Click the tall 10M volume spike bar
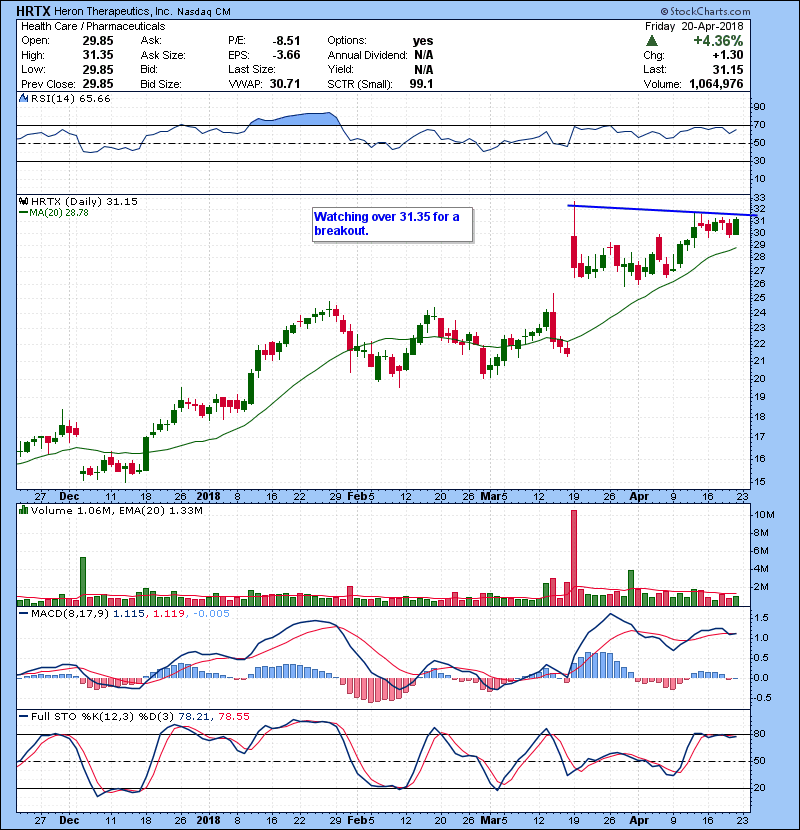This screenshot has width=800, height=830. 574,558
